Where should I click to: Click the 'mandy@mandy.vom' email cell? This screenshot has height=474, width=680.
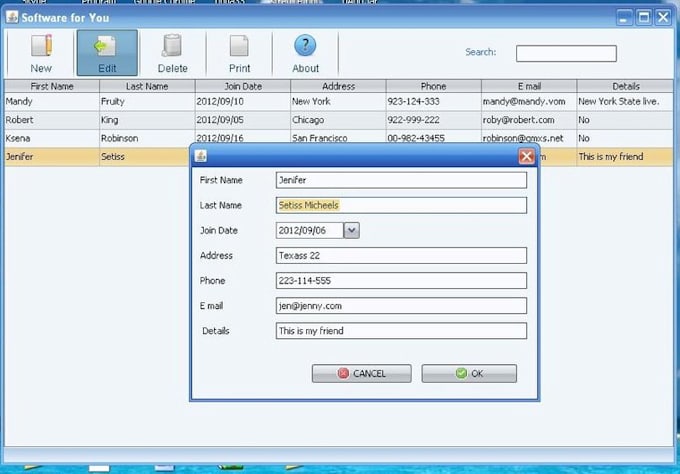click(529, 101)
